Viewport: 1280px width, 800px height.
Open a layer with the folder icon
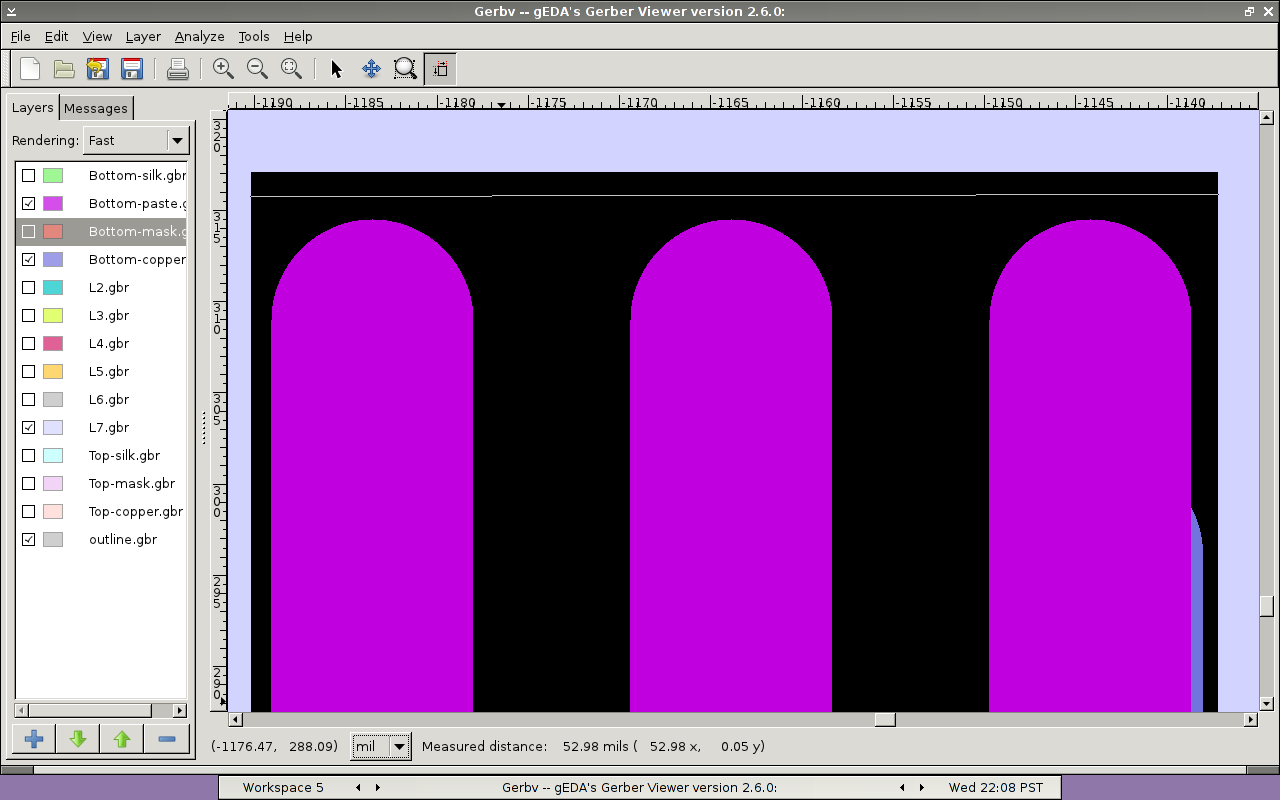pyautogui.click(x=64, y=69)
